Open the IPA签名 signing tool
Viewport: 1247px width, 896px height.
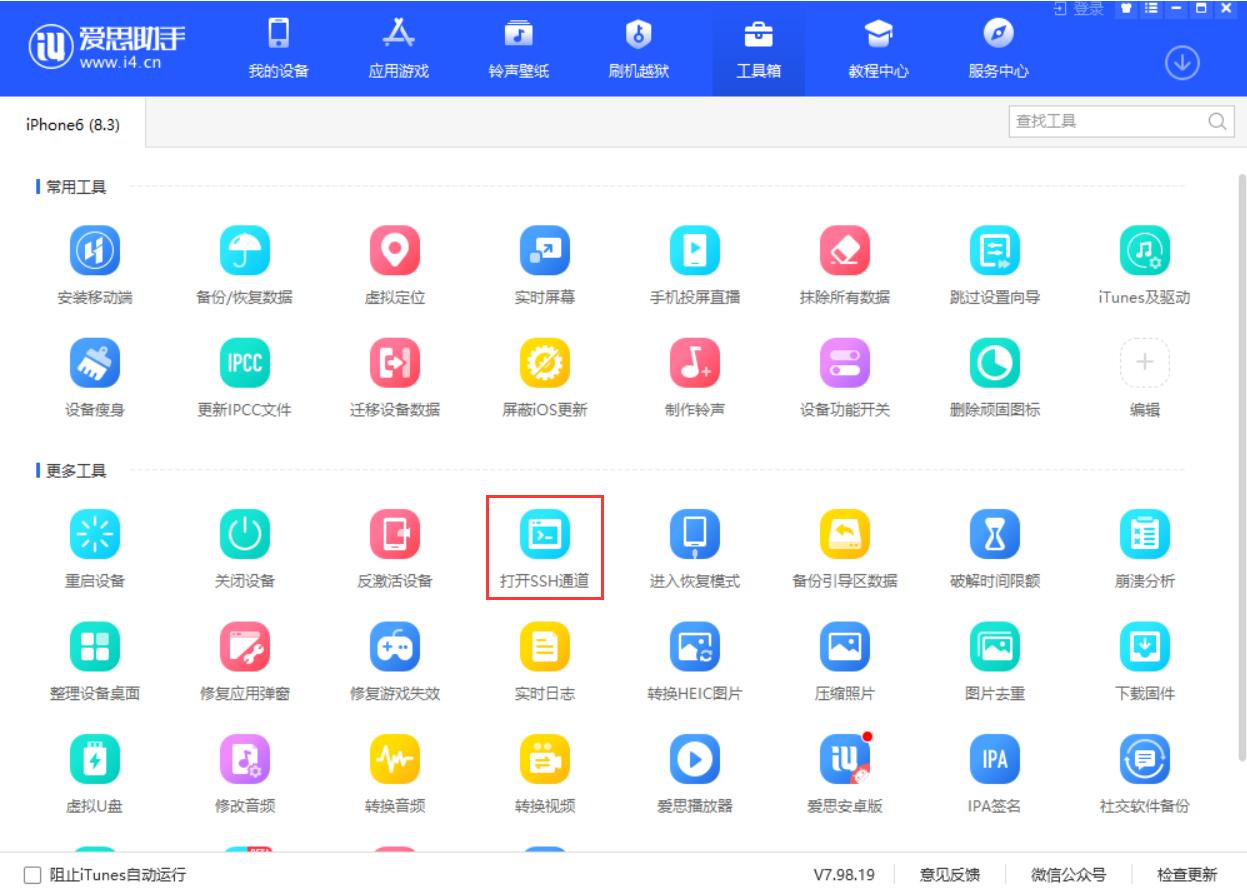coord(996,762)
